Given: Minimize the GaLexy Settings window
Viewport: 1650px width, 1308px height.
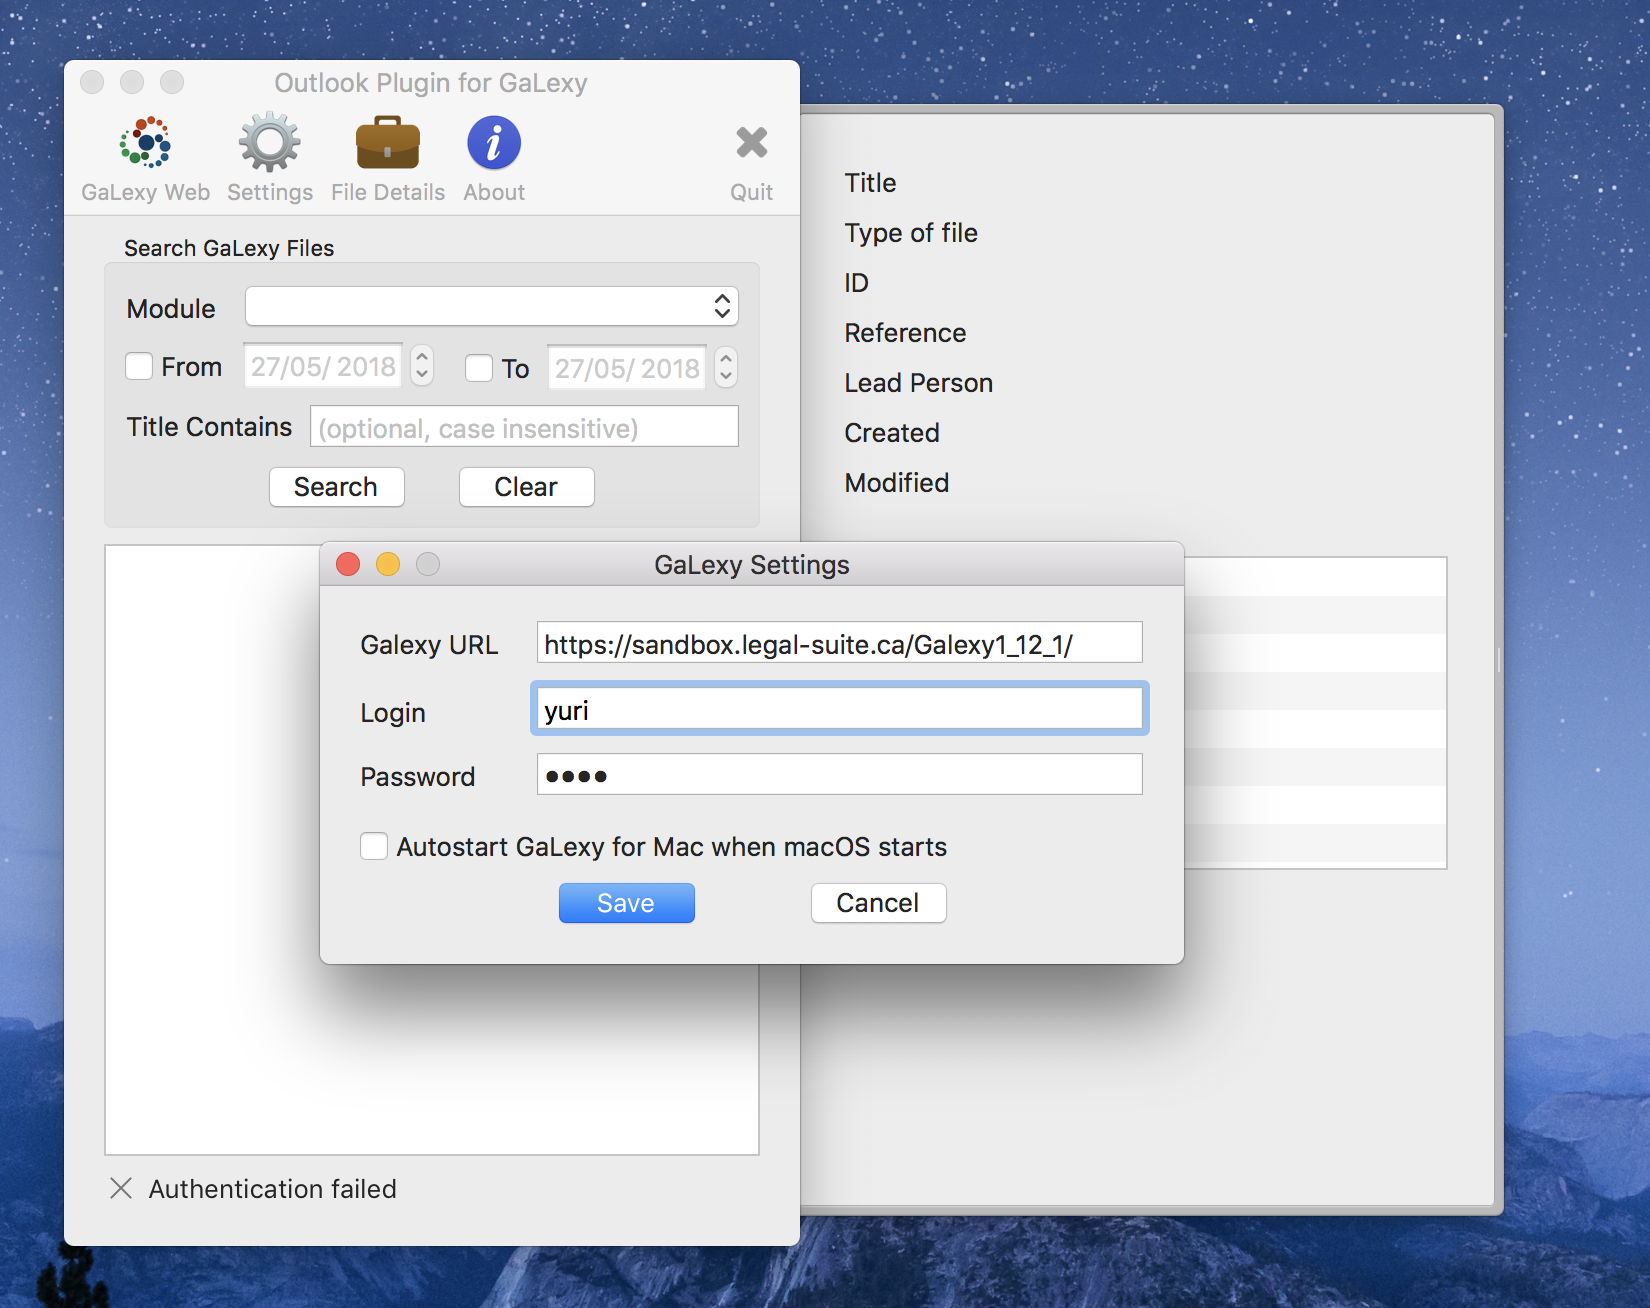Looking at the screenshot, I should click(388, 564).
